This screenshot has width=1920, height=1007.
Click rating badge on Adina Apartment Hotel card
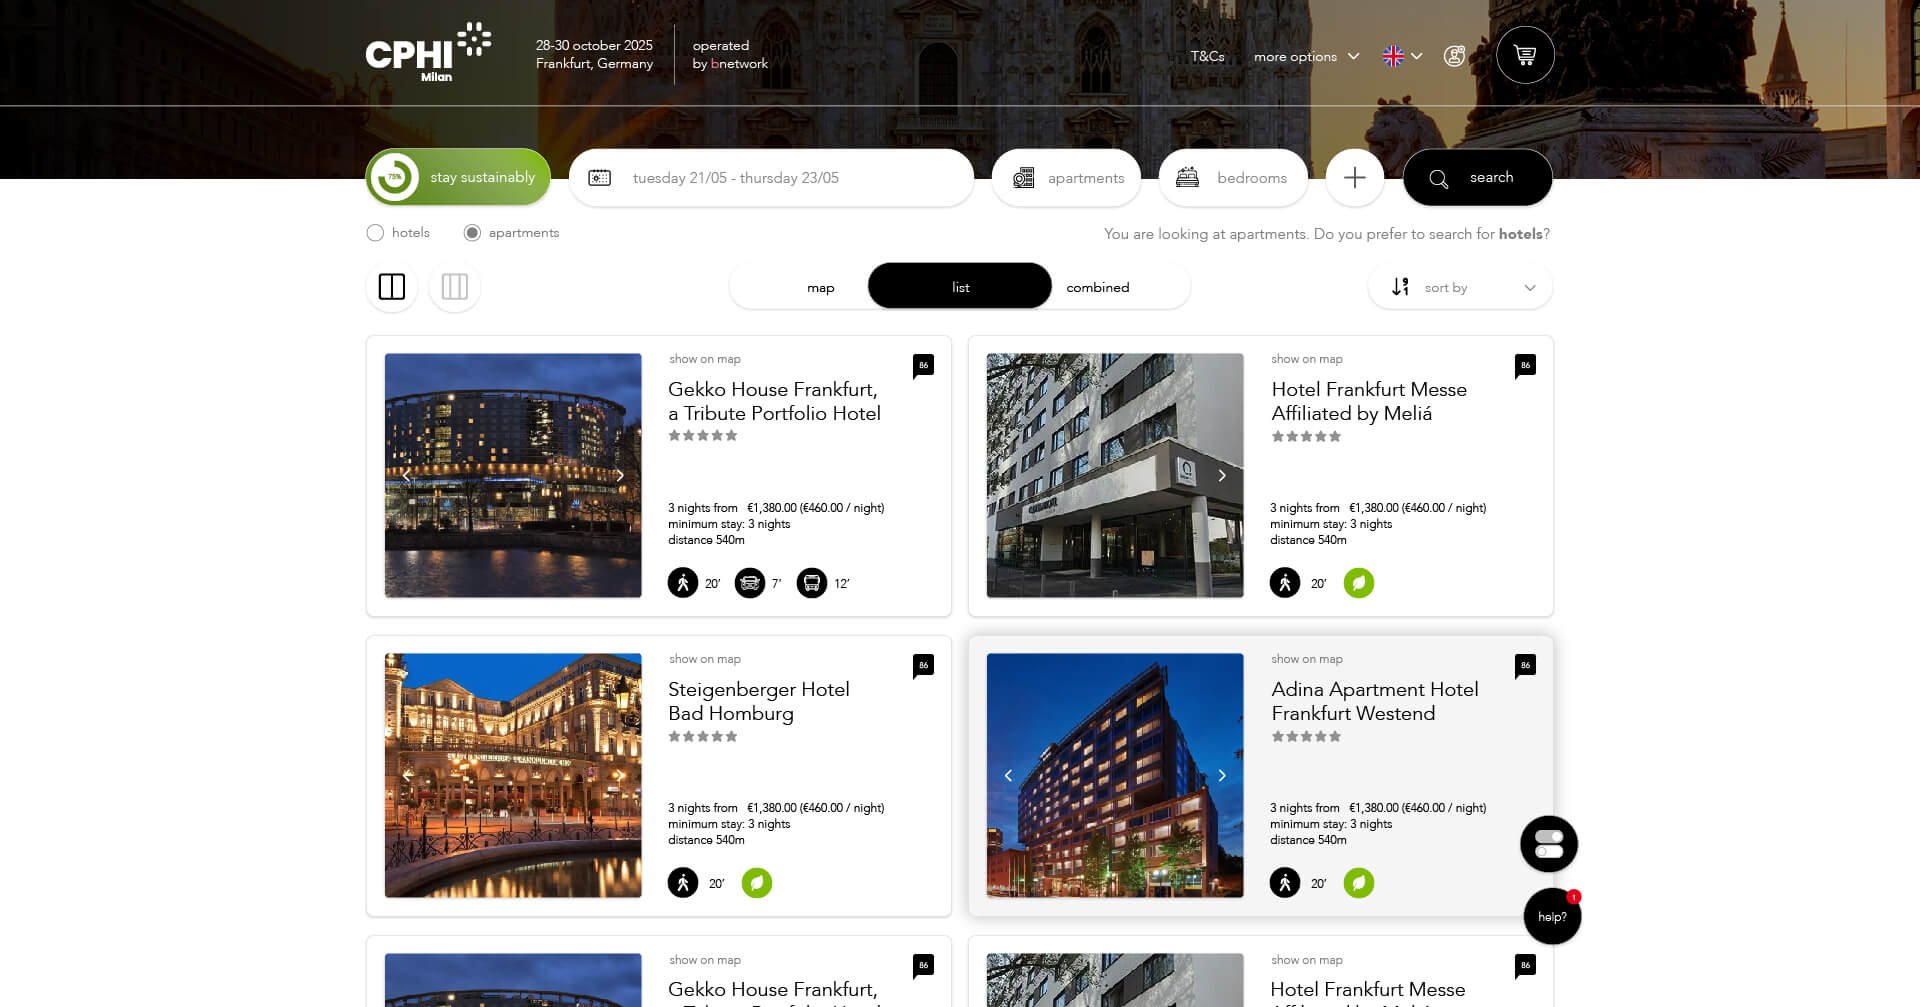point(1525,666)
